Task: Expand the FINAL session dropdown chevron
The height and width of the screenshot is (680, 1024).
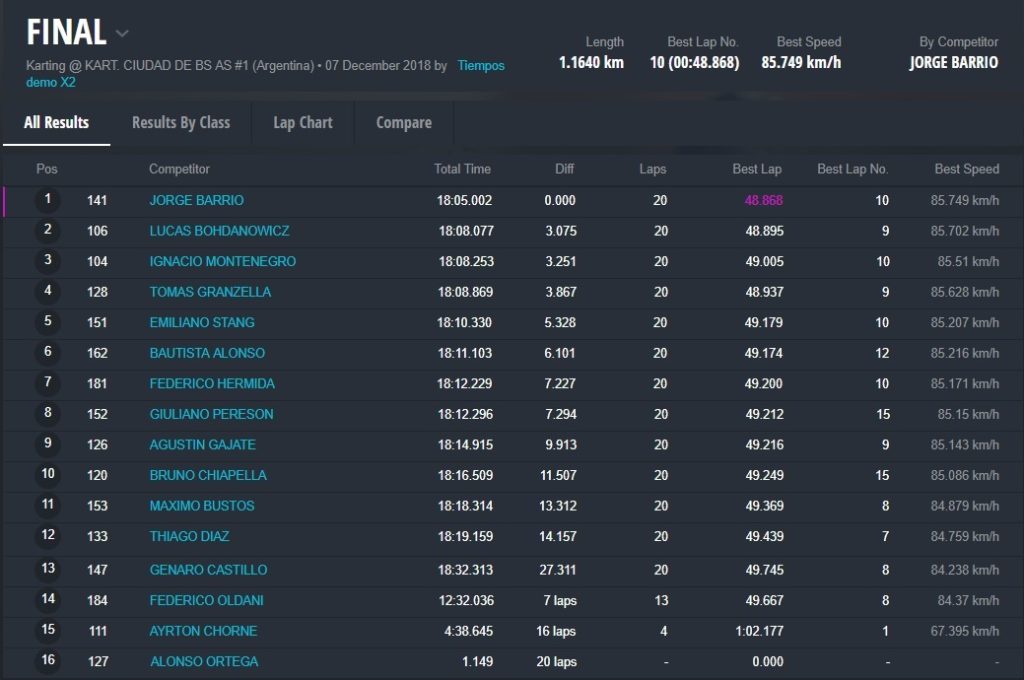Action: [x=122, y=33]
